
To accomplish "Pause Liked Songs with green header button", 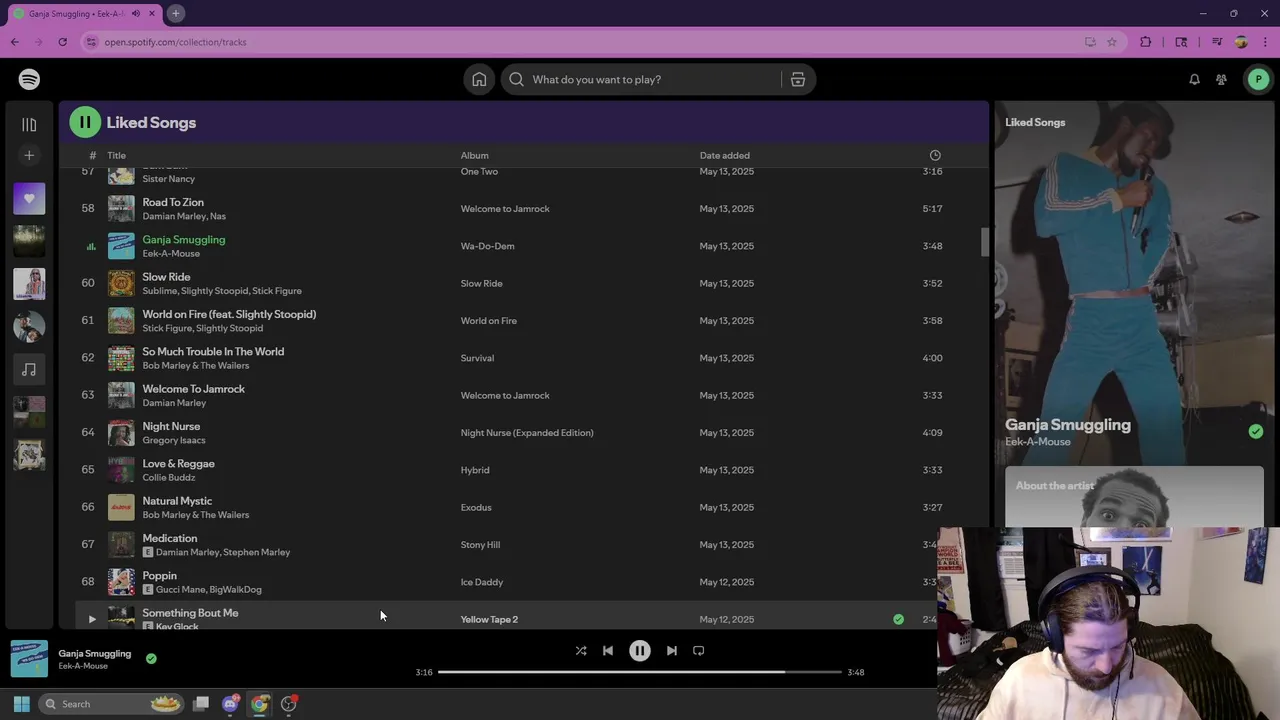I will pos(85,122).
